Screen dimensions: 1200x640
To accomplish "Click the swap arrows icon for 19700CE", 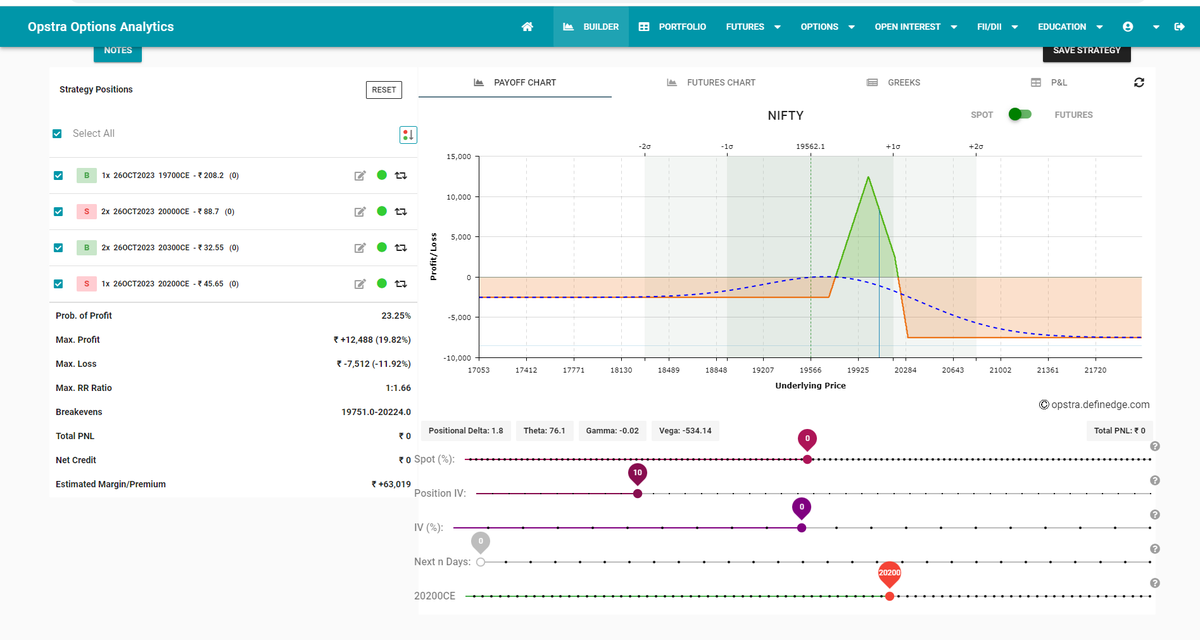I will (x=401, y=176).
